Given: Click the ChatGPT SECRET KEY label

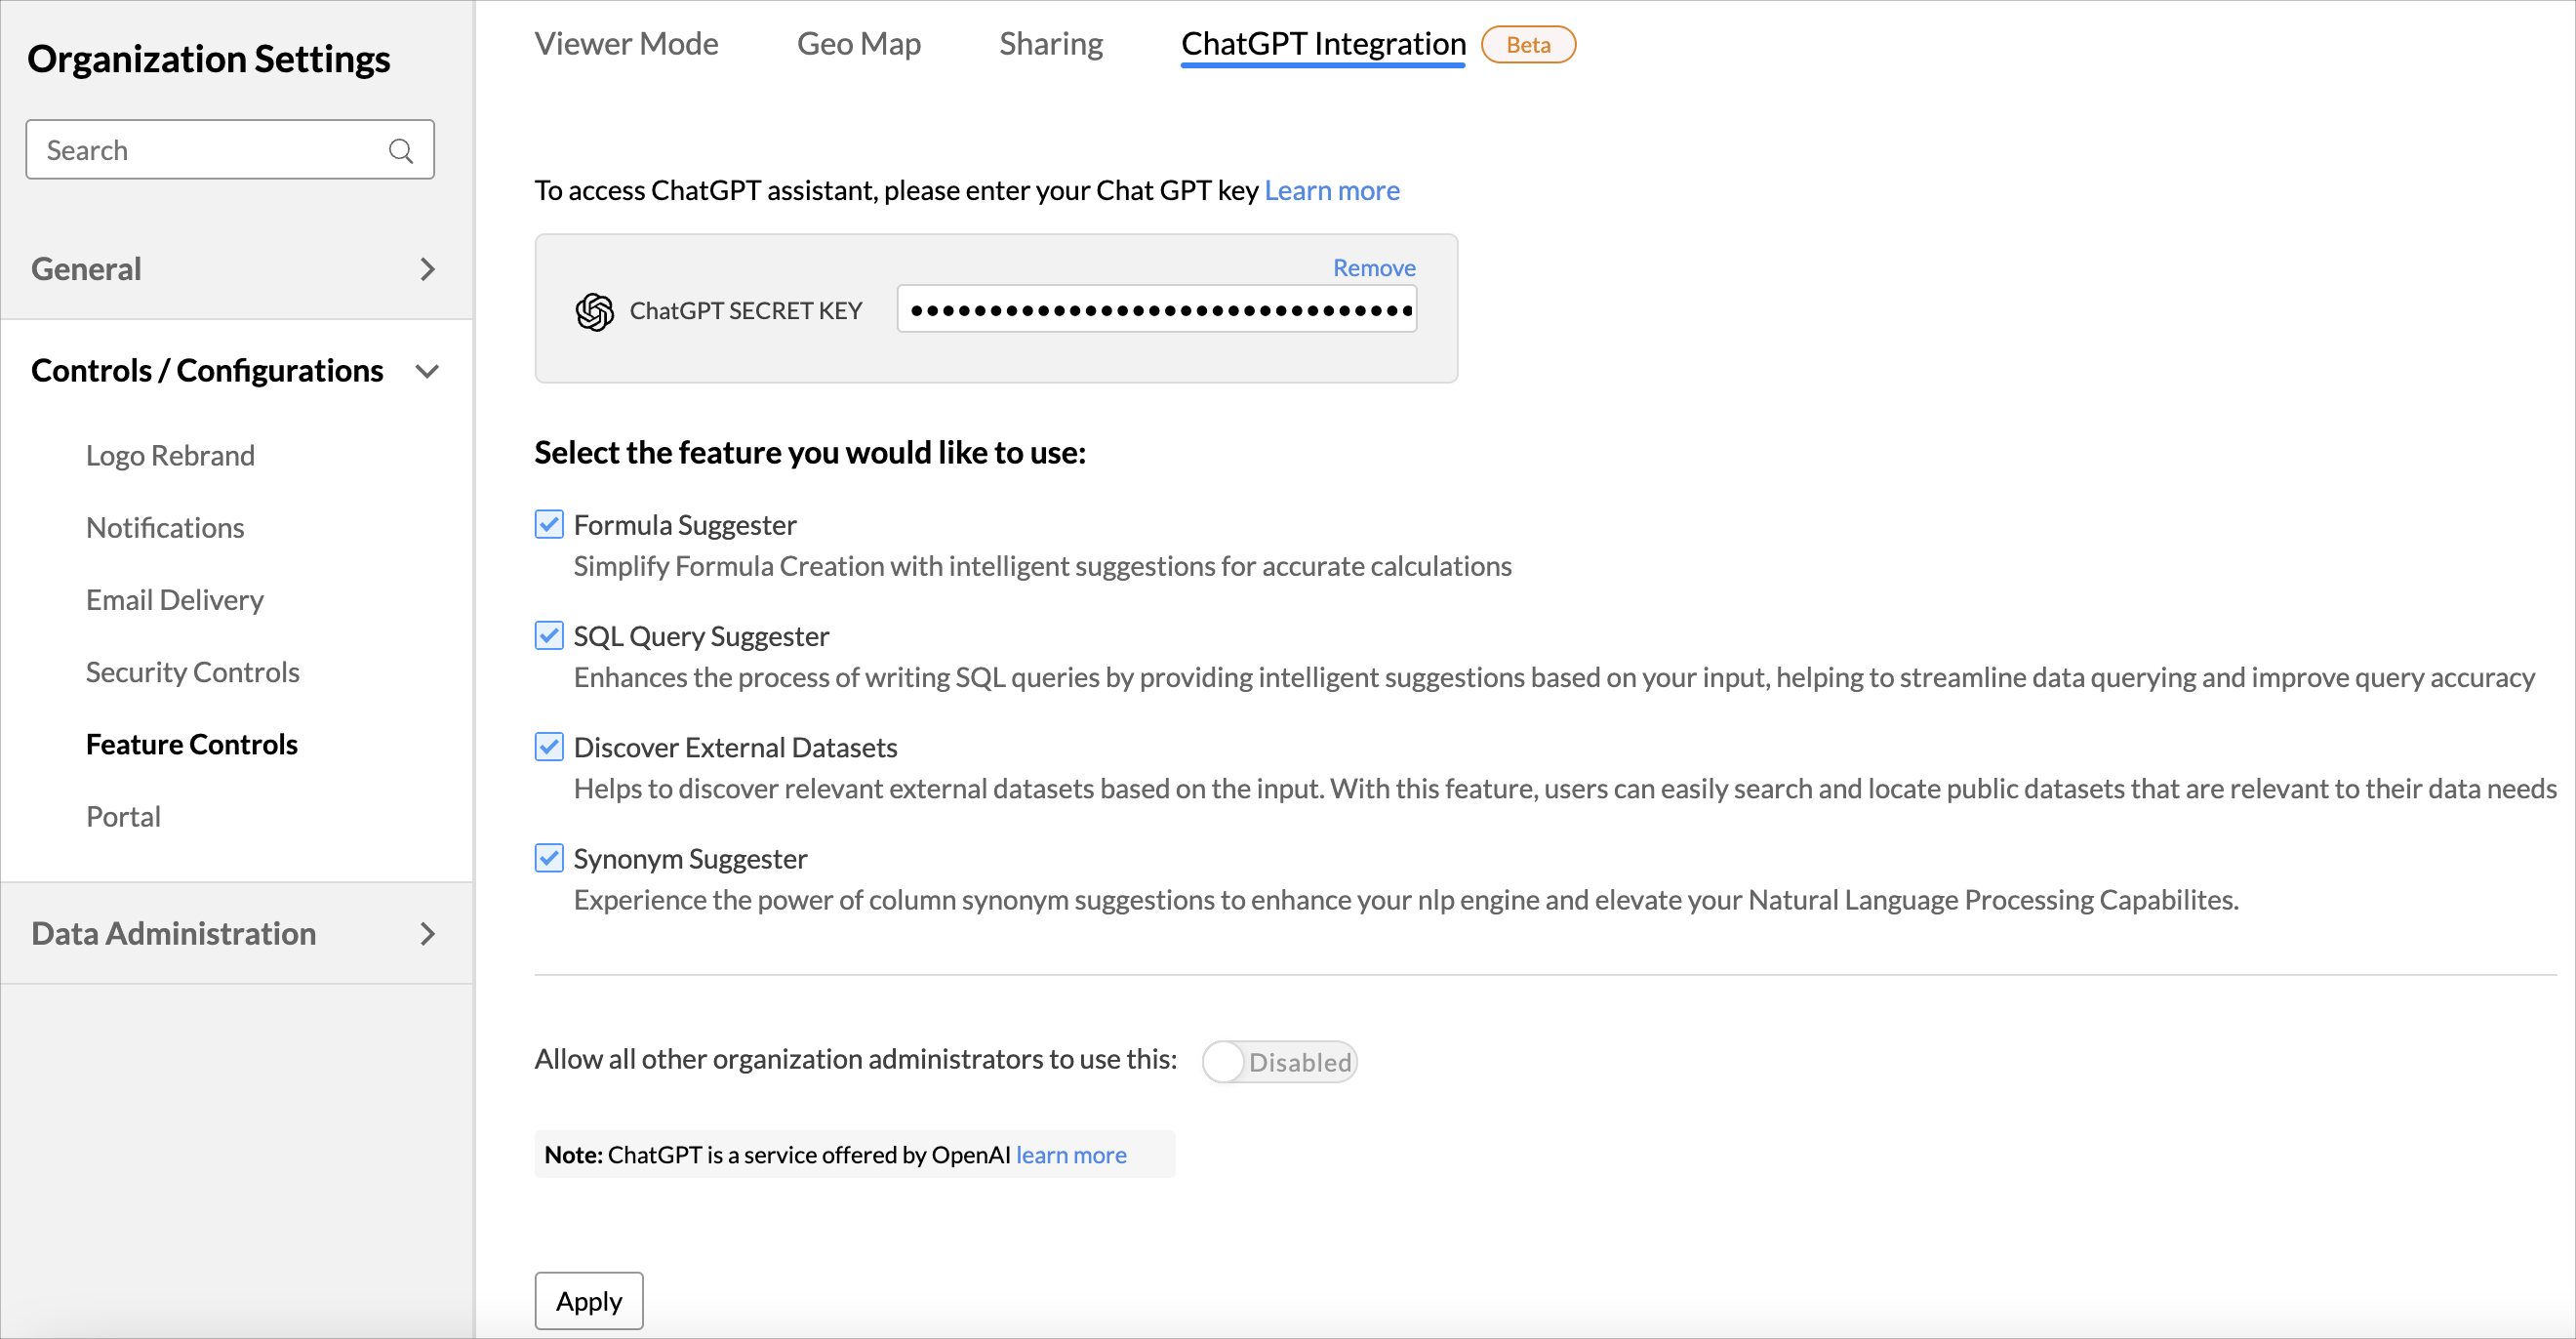Looking at the screenshot, I should (745, 311).
